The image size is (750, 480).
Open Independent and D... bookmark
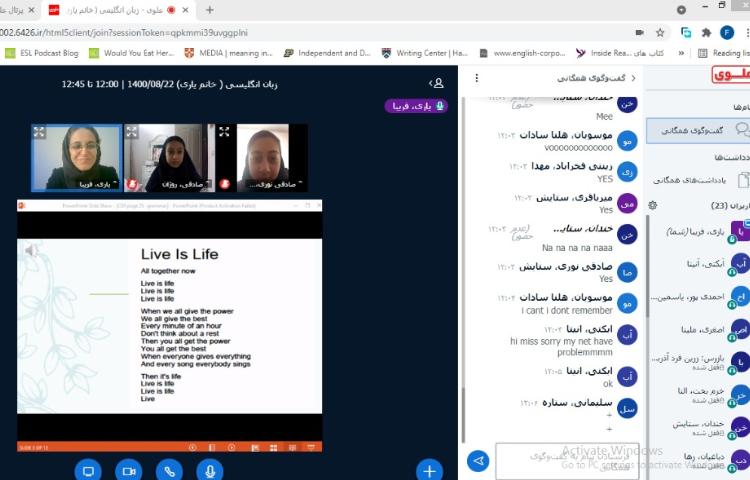327,53
